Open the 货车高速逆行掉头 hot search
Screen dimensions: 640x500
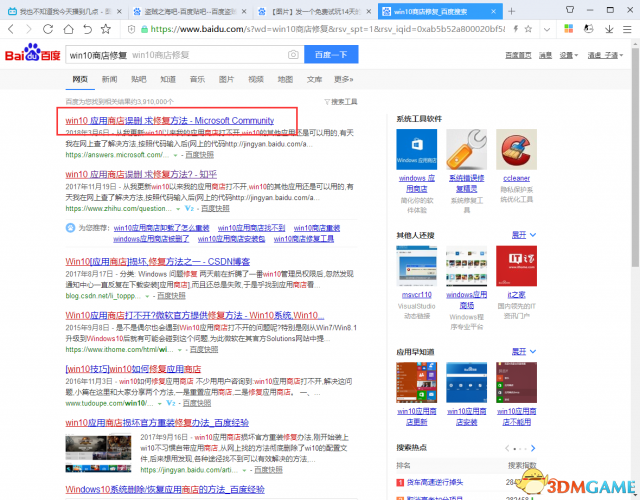click(x=435, y=482)
